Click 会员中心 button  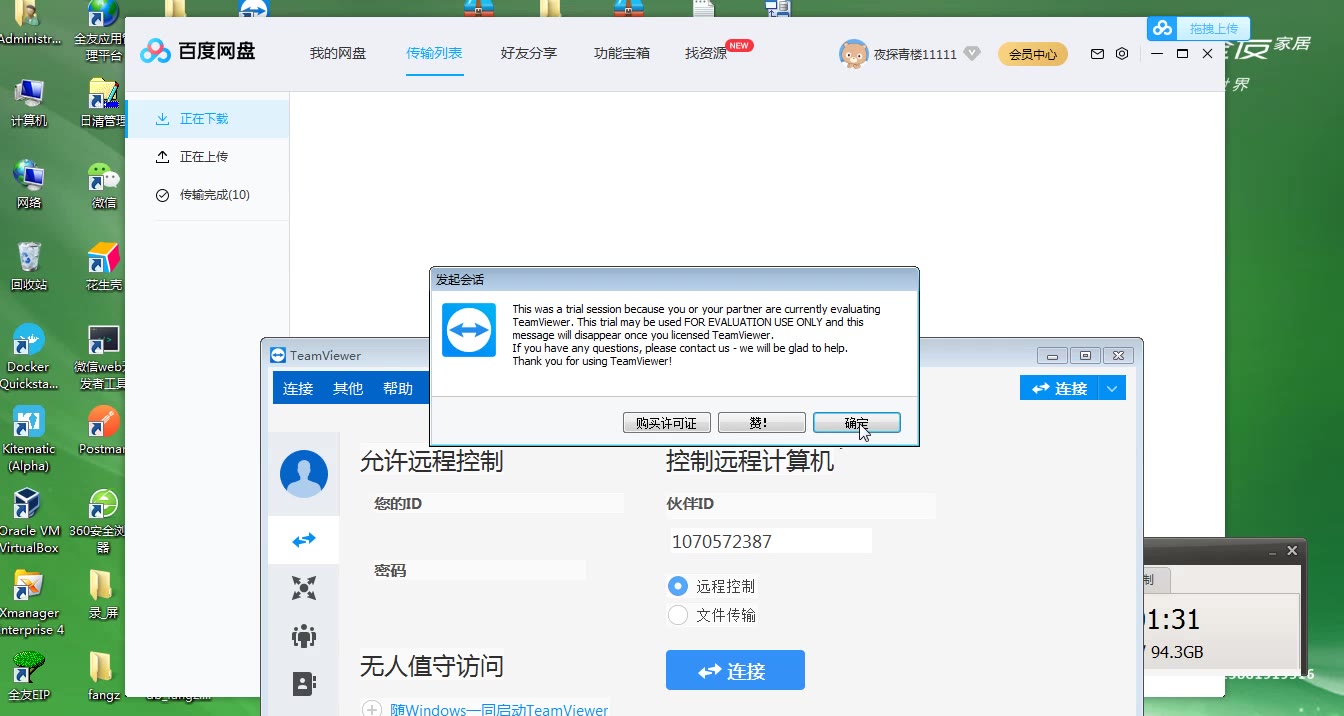coord(1033,54)
